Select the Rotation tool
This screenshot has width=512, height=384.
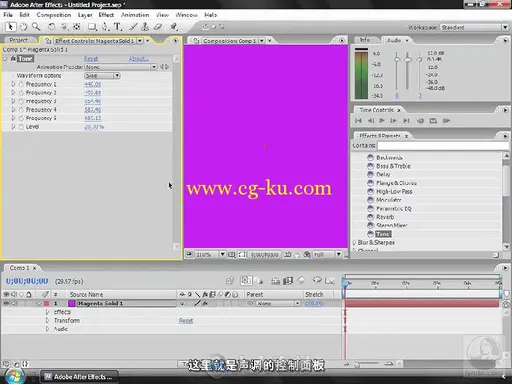(x=51, y=27)
